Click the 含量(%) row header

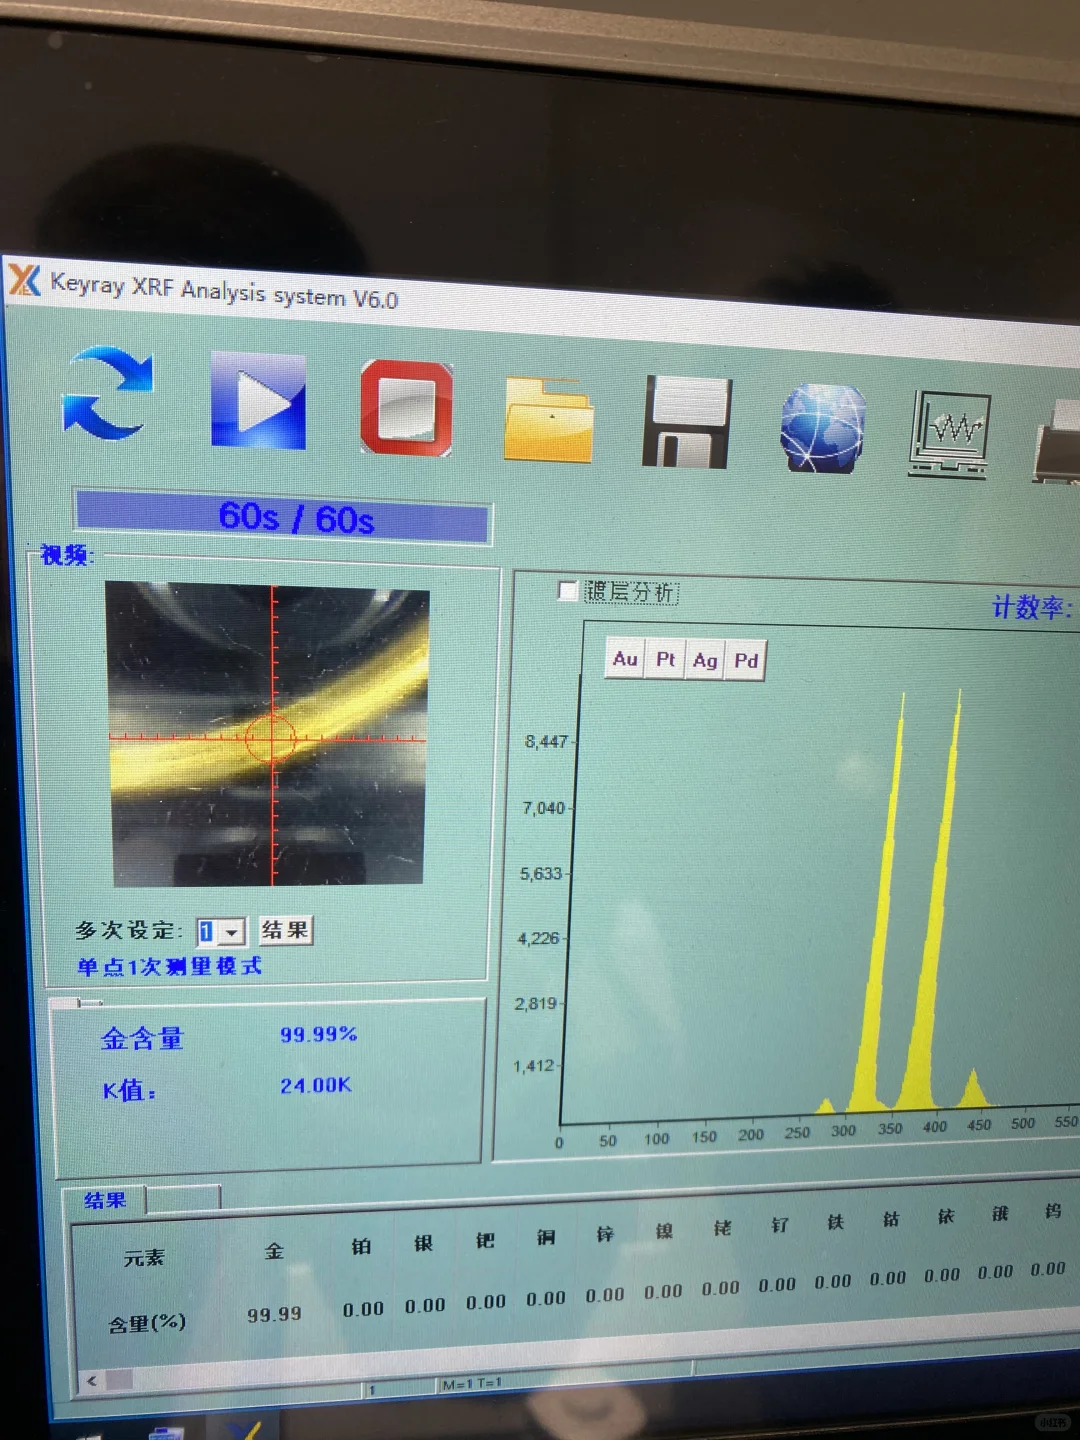147,1323
